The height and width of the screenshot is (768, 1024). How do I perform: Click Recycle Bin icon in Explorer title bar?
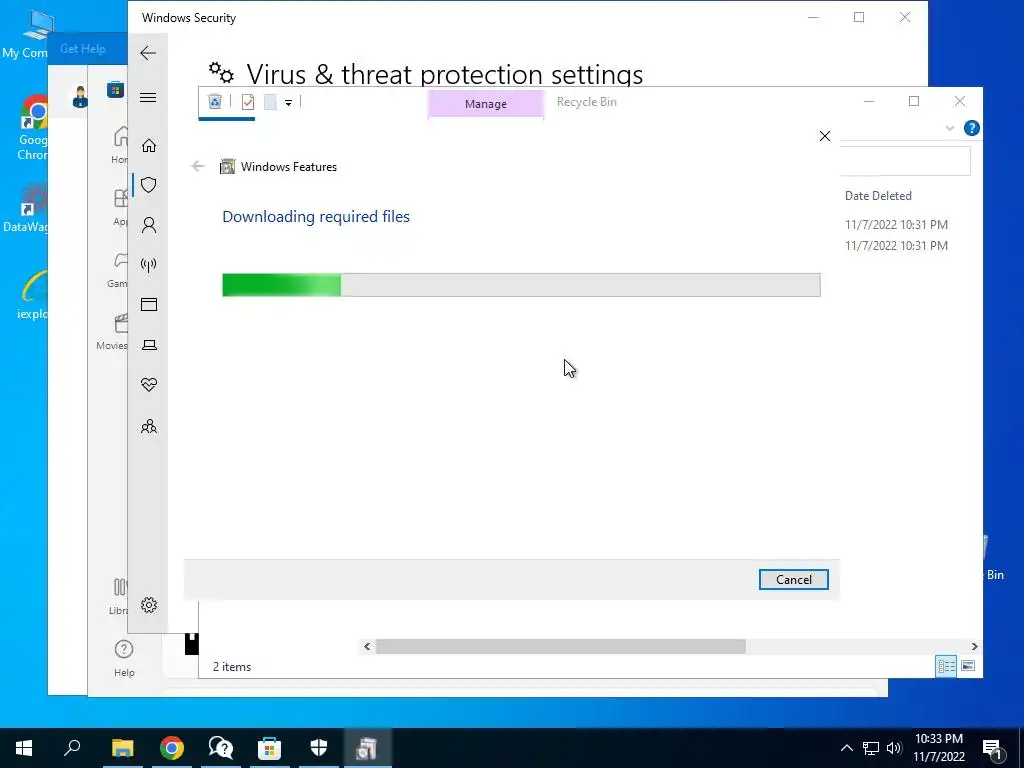point(215,101)
